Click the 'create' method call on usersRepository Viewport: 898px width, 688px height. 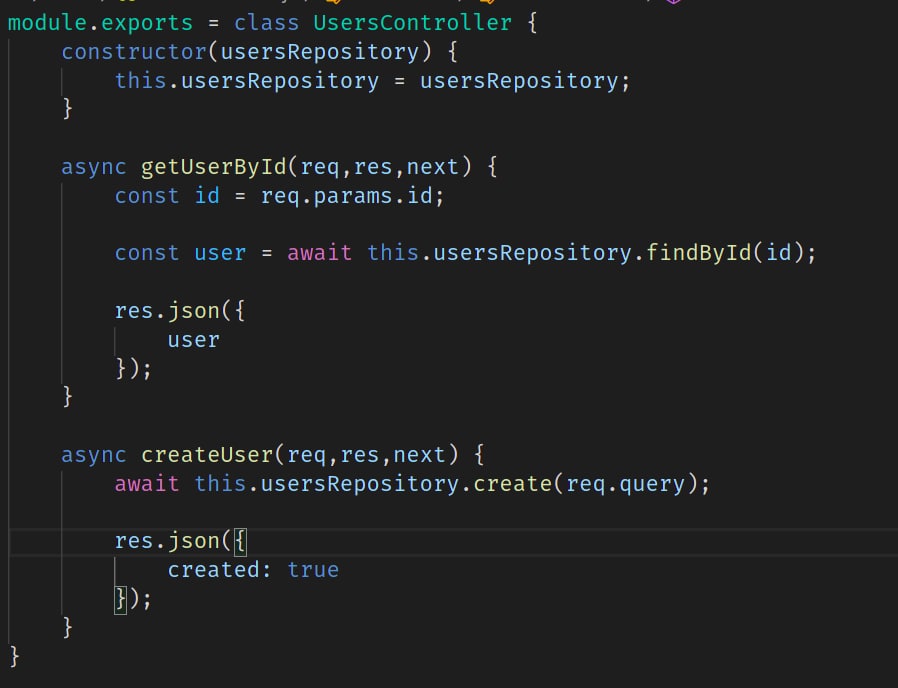coord(512,484)
